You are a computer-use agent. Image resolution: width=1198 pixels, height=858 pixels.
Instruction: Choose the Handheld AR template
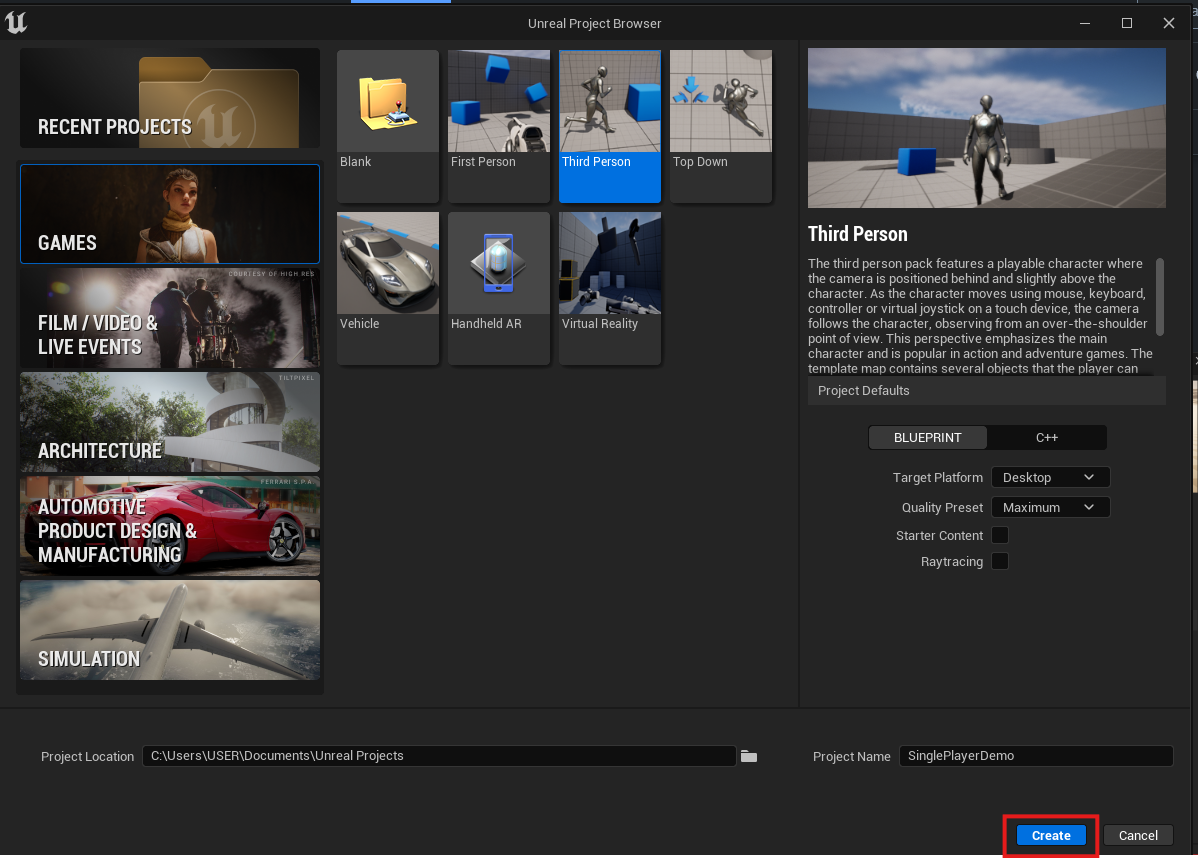click(499, 264)
